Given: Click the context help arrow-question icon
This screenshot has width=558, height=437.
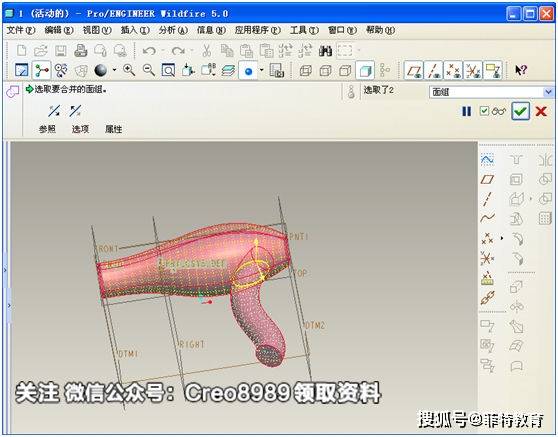Looking at the screenshot, I should [521, 70].
